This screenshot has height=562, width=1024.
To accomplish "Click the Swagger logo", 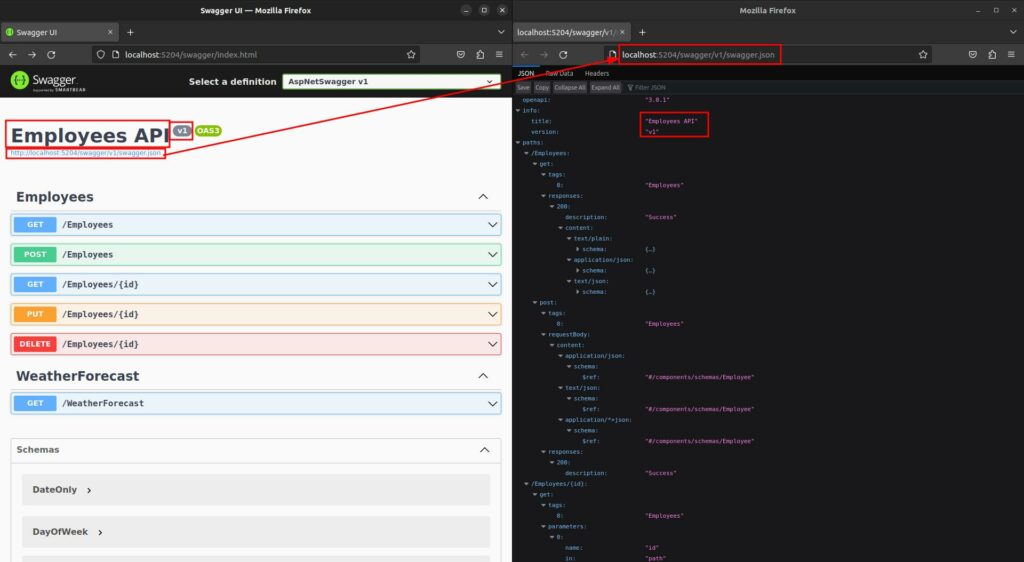I will pos(48,81).
